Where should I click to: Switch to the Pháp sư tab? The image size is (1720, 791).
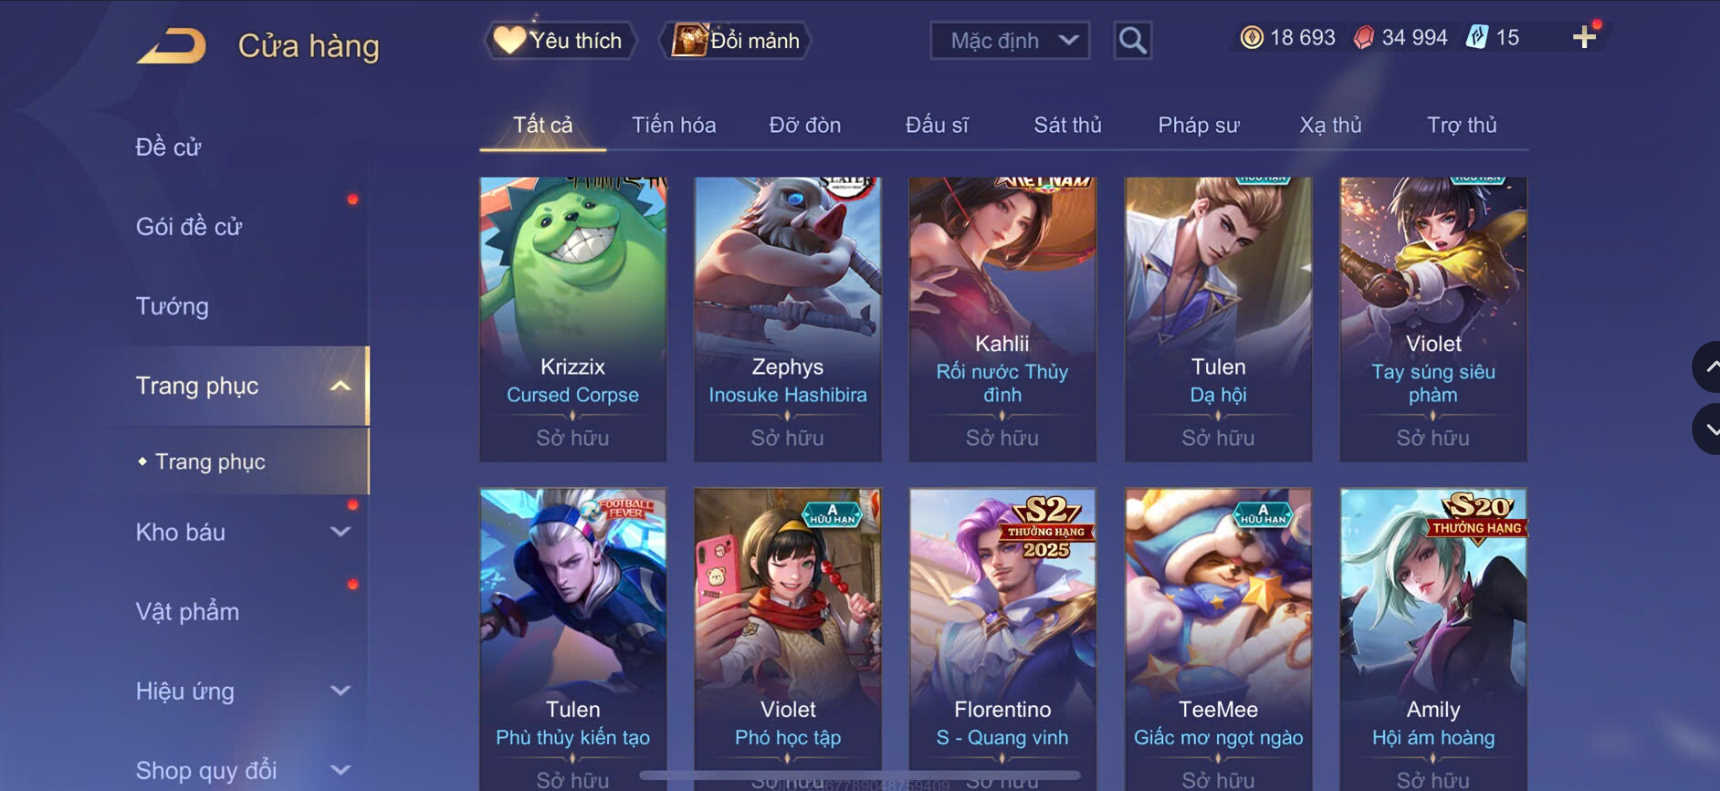(x=1198, y=125)
